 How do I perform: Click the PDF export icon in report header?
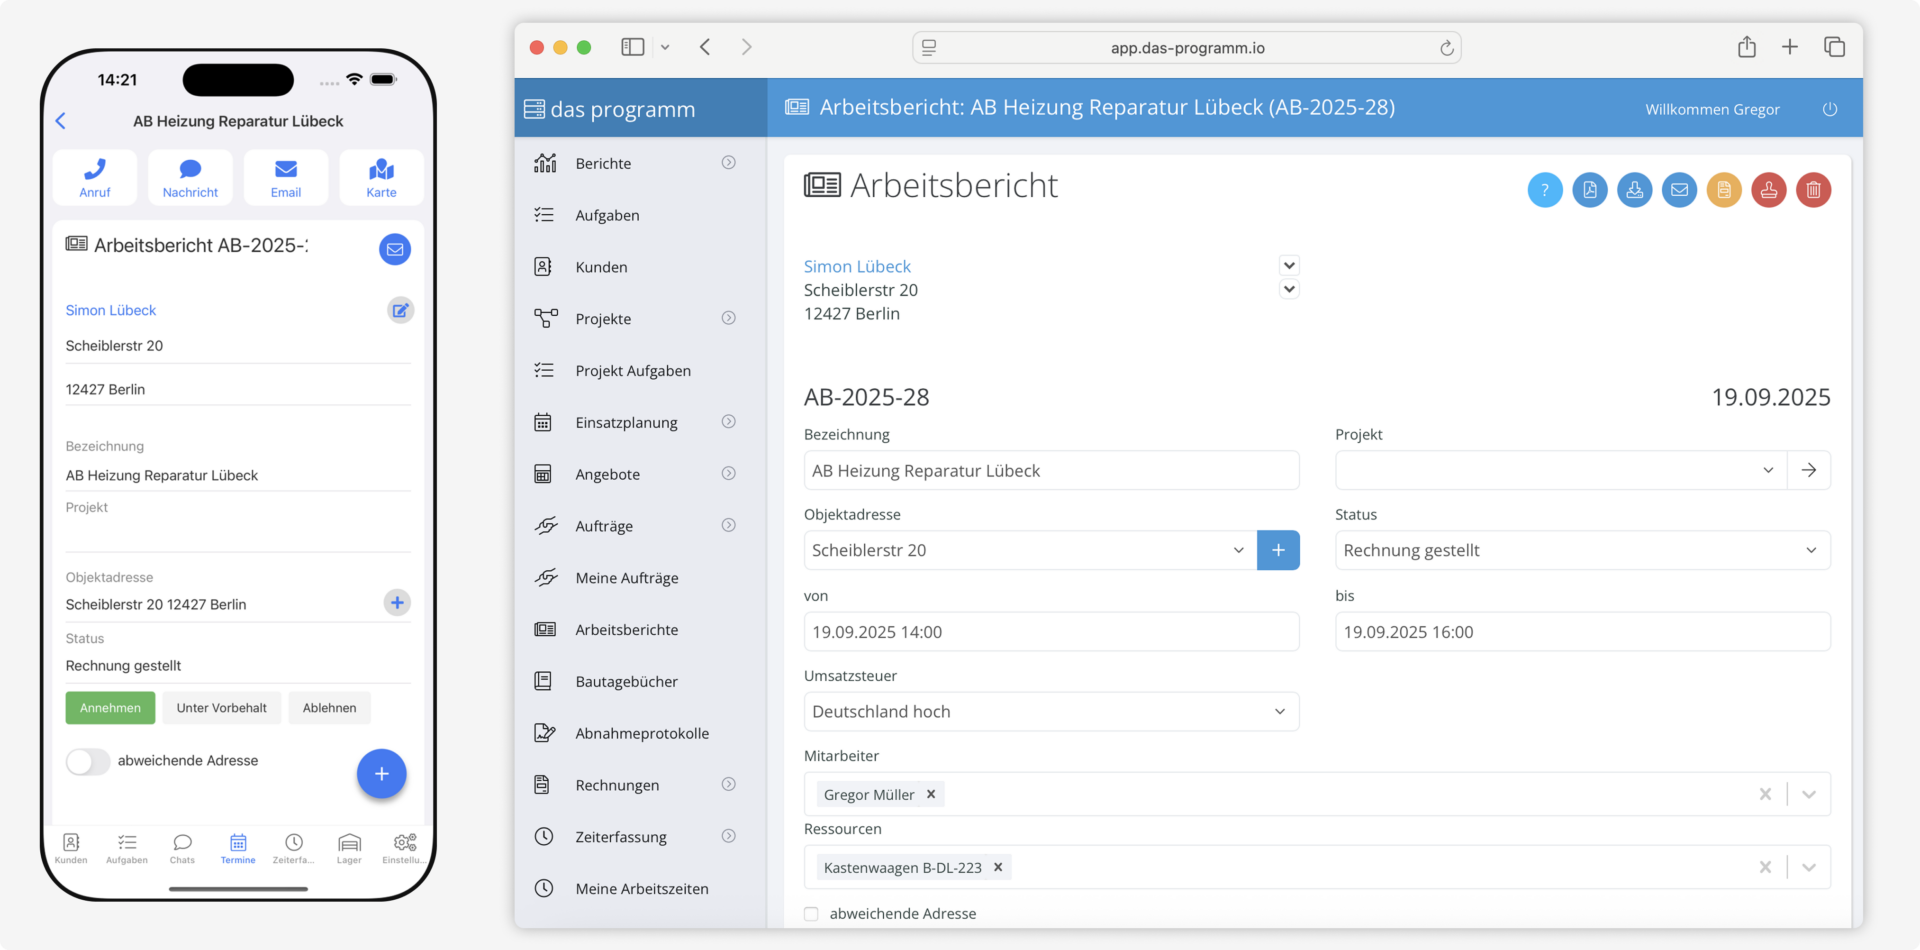point(1589,190)
